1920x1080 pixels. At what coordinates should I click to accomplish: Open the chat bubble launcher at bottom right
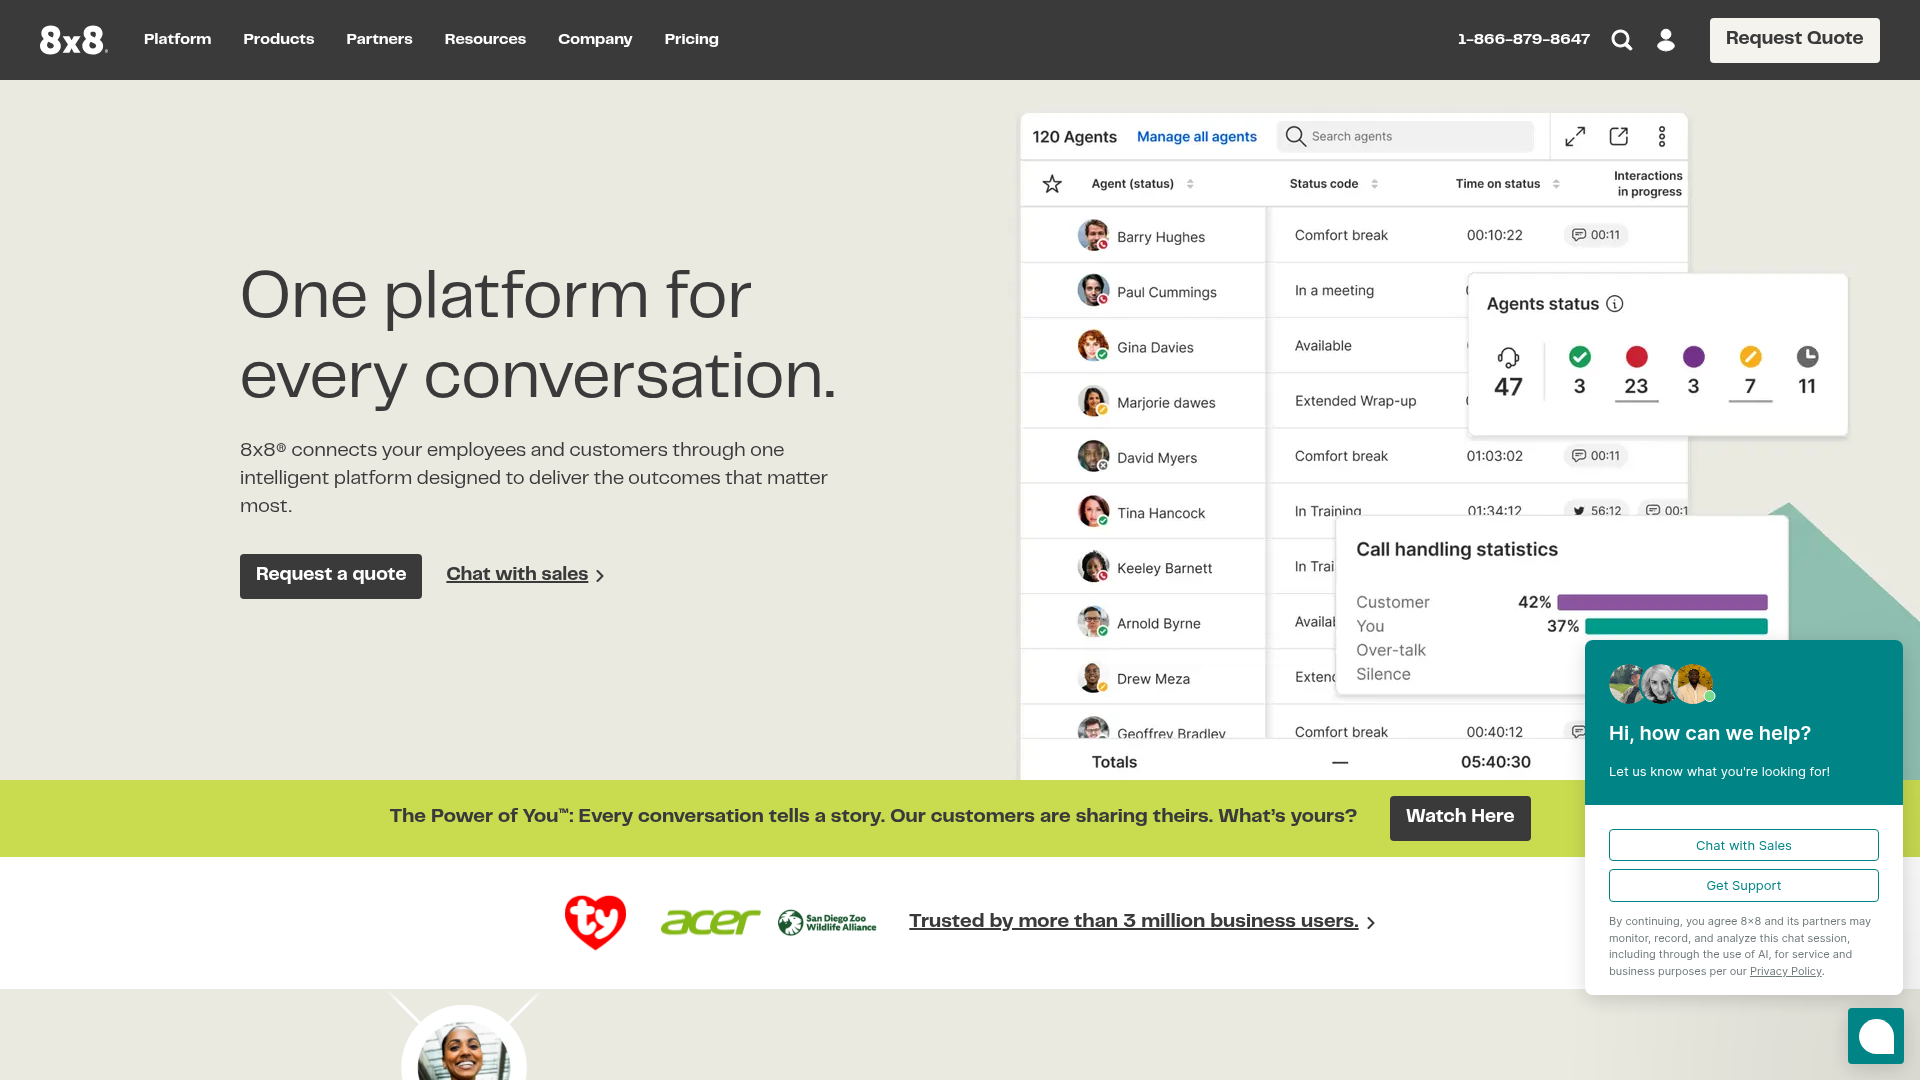[1875, 1036]
